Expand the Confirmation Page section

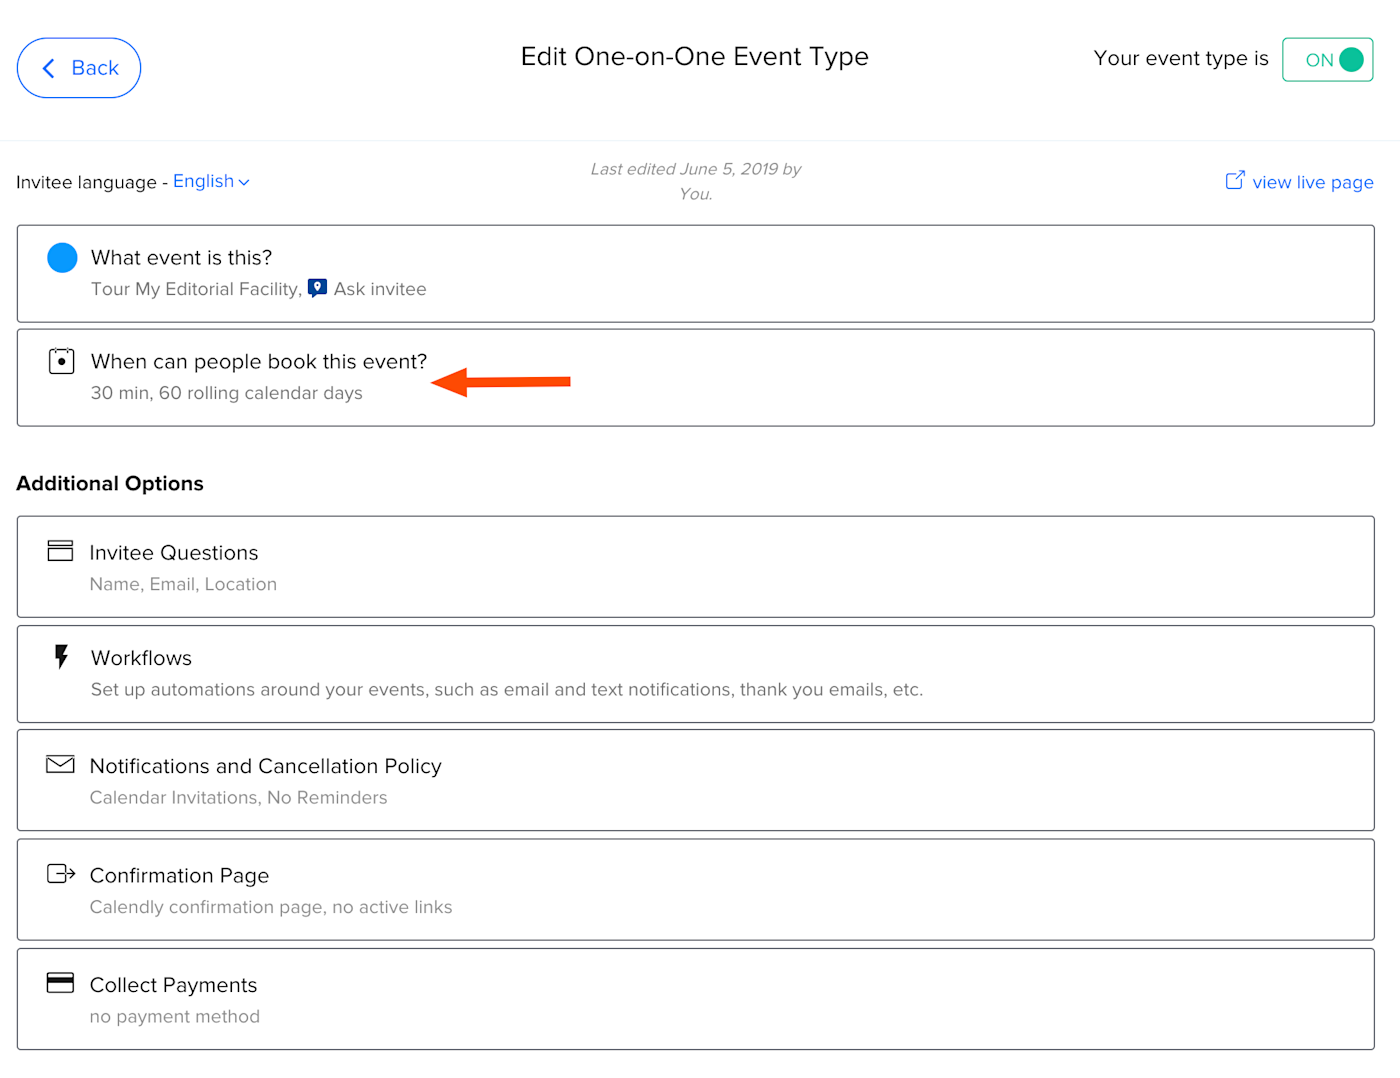(x=695, y=889)
